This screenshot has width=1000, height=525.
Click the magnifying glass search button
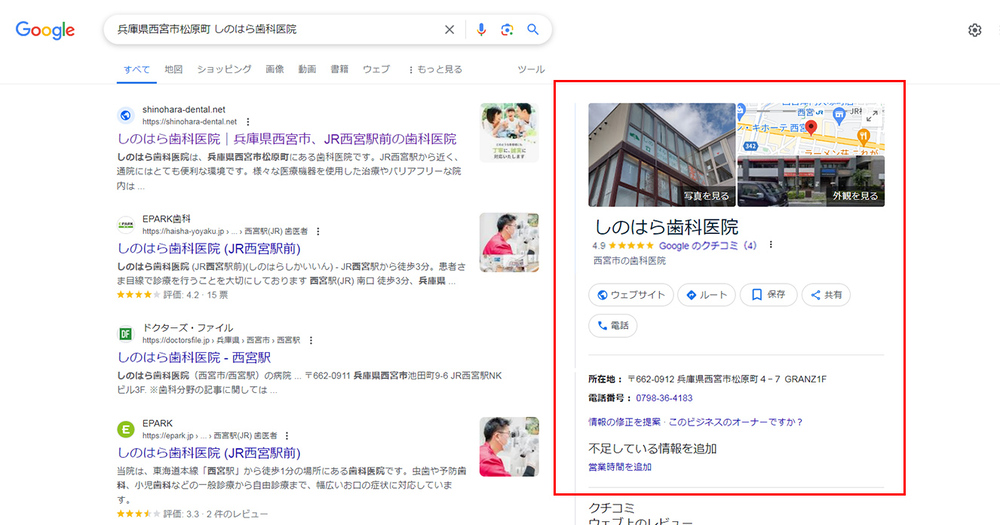point(533,30)
